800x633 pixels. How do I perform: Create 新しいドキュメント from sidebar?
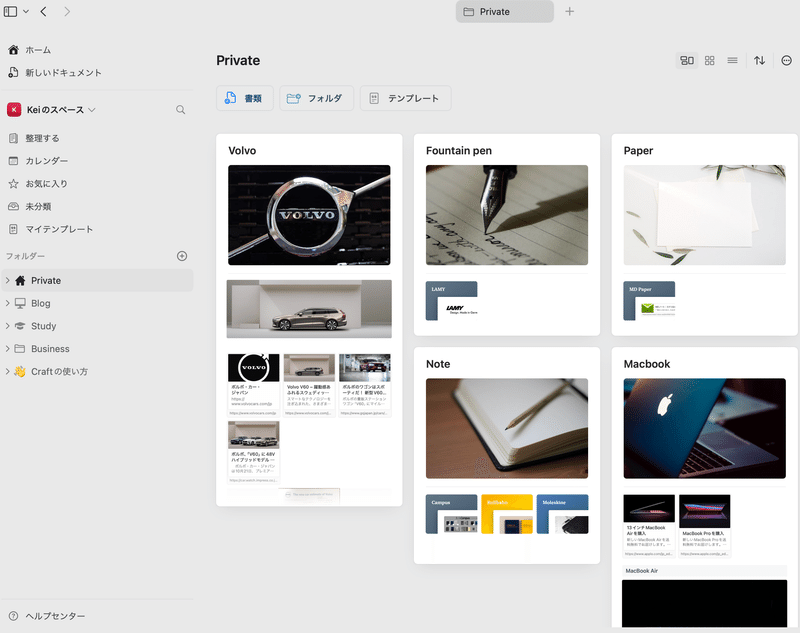pos(63,72)
